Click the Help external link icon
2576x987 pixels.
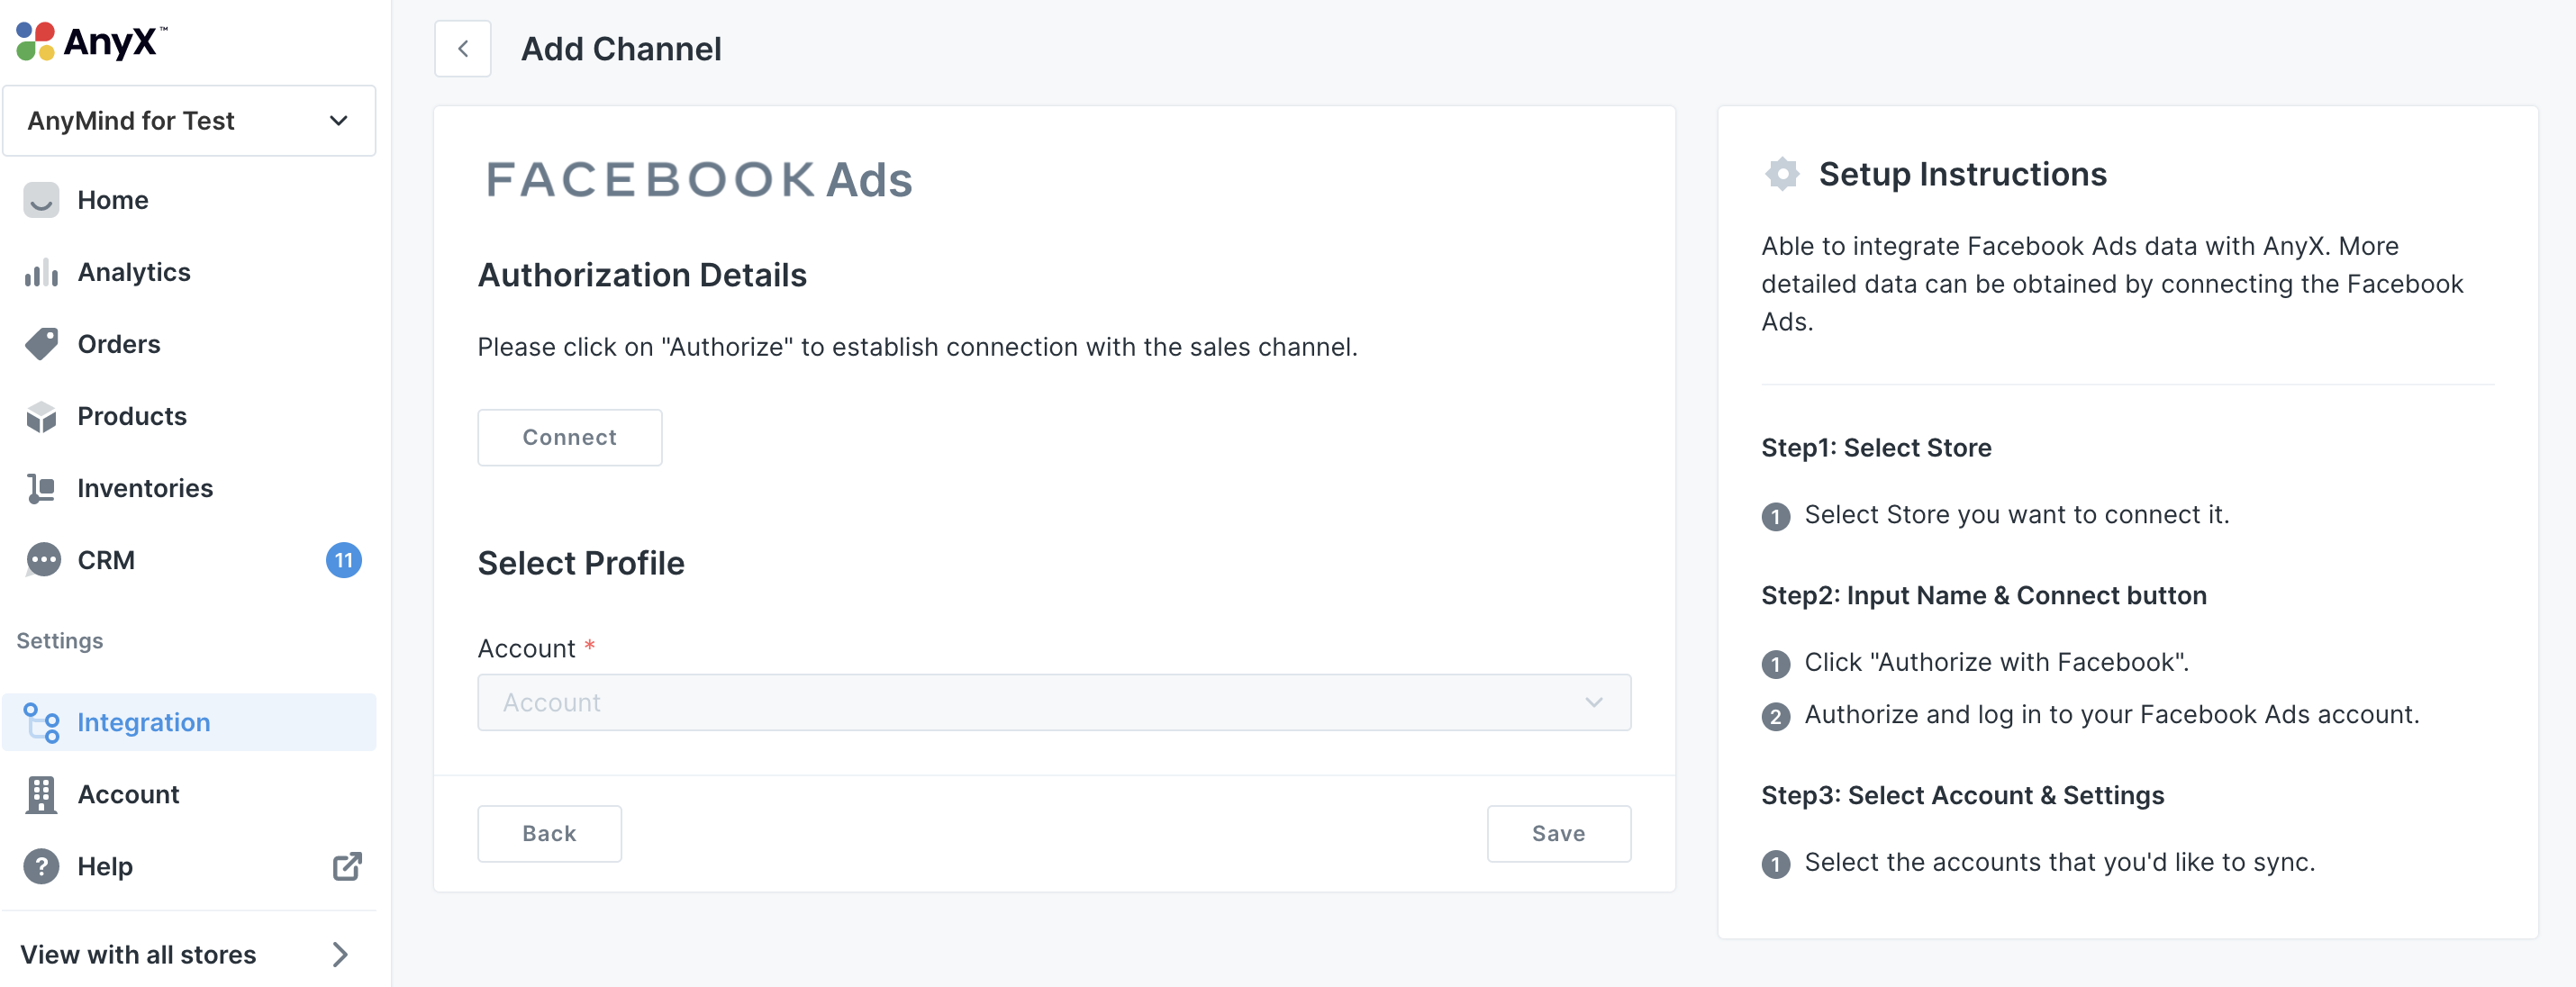(x=346, y=866)
